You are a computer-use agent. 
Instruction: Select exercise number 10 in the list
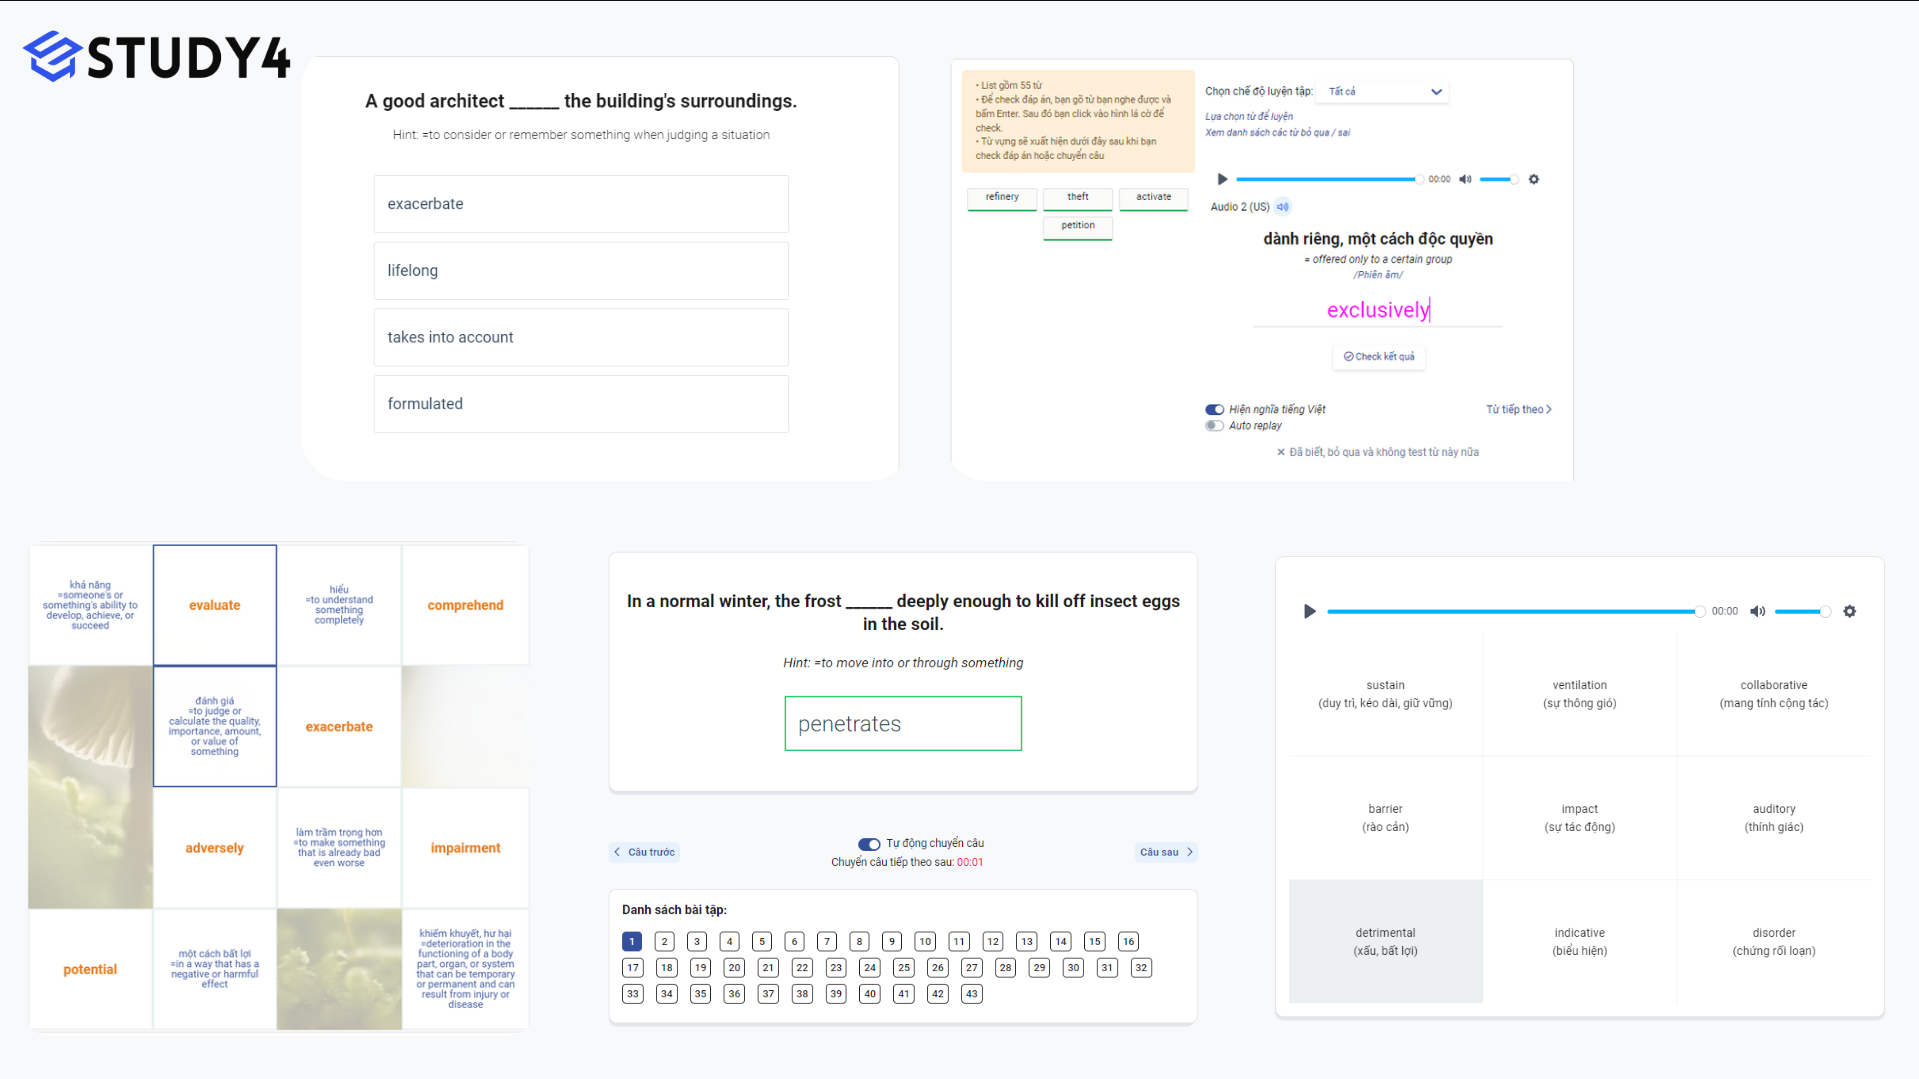click(x=925, y=942)
